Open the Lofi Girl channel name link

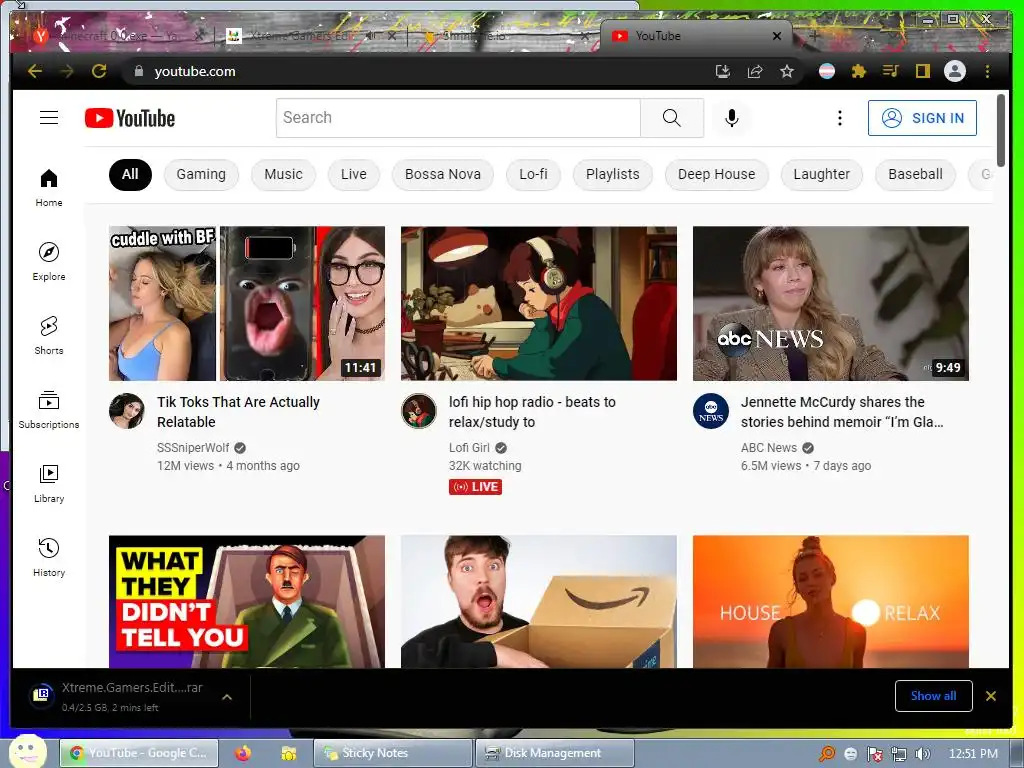click(469, 447)
